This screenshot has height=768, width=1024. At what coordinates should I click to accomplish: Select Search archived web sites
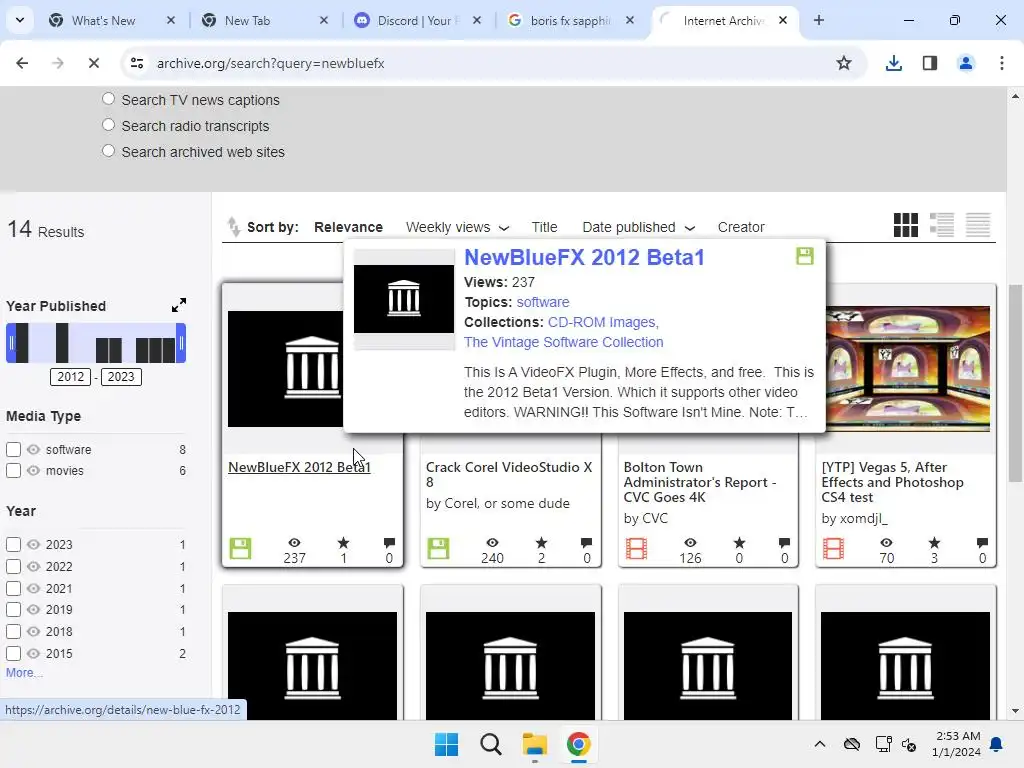[x=108, y=151]
